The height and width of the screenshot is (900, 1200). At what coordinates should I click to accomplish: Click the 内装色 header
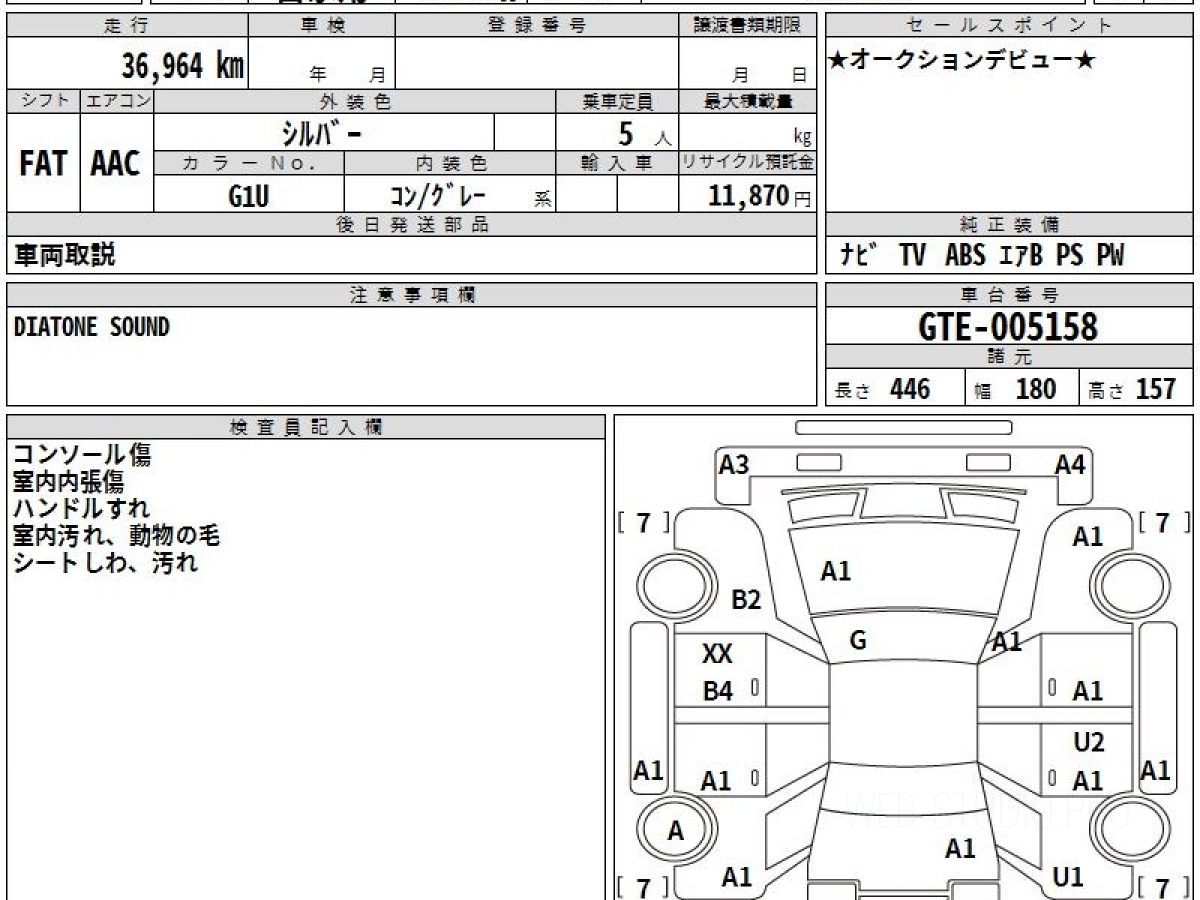coord(450,163)
